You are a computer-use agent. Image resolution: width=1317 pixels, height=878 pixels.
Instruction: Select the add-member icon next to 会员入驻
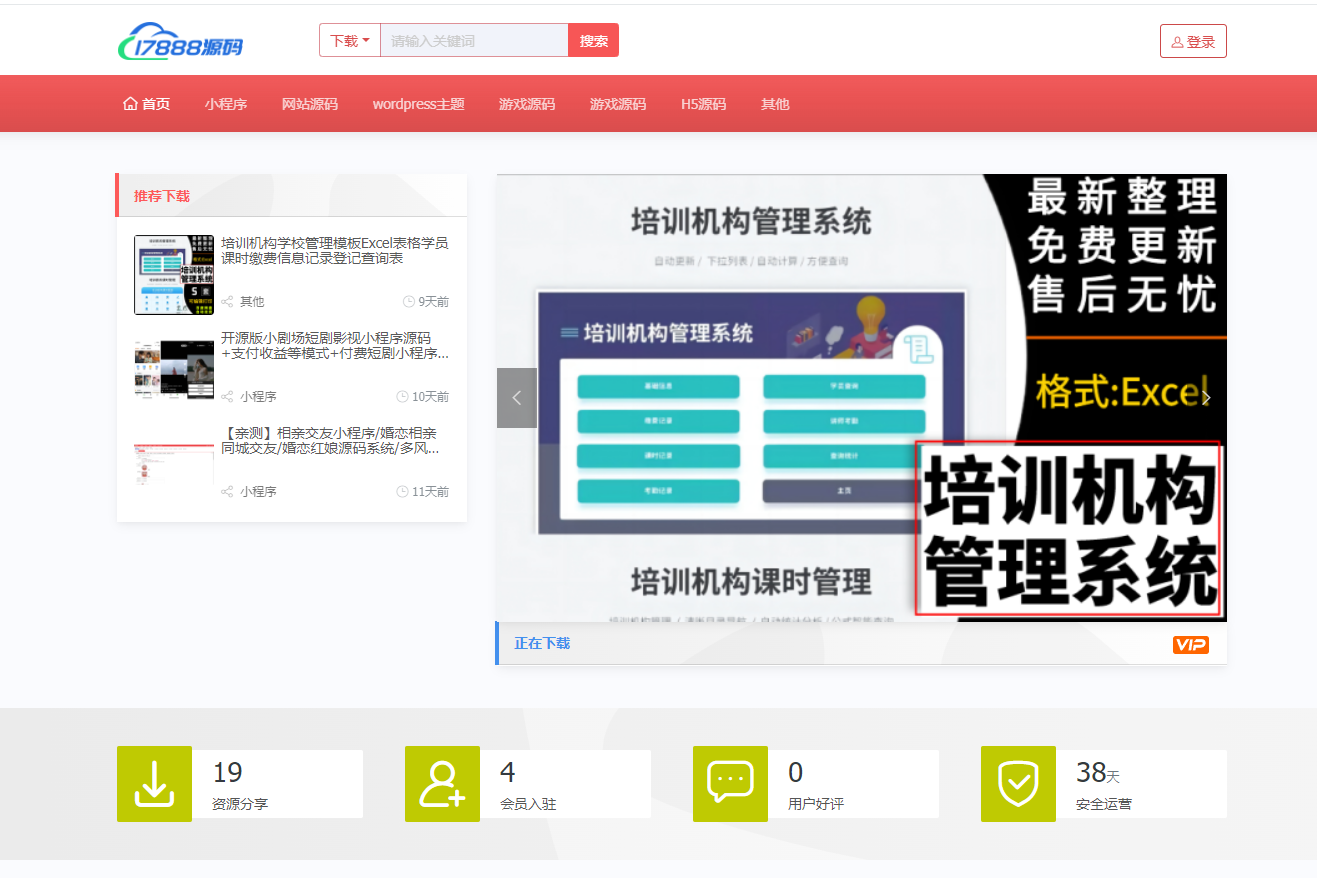pos(442,784)
